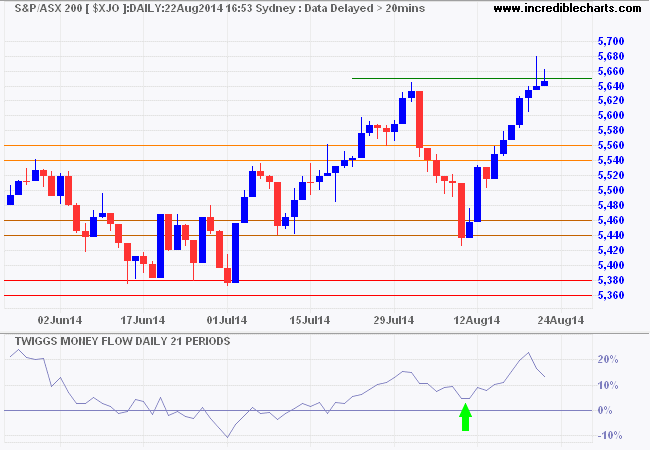Select the 5,380 price axis label
Image resolution: width=650 pixels, height=450 pixels.
(611, 281)
